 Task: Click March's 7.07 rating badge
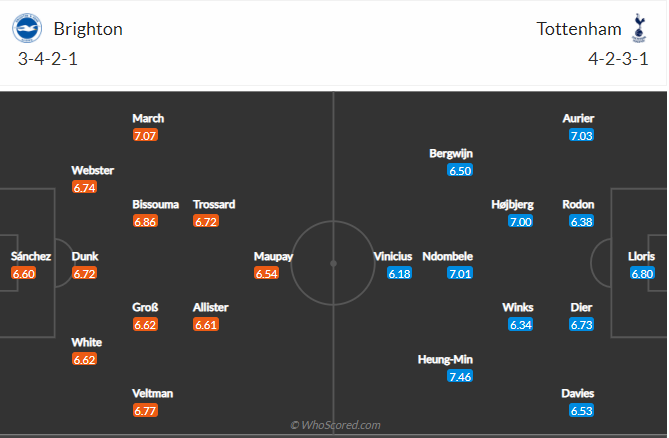(x=146, y=134)
